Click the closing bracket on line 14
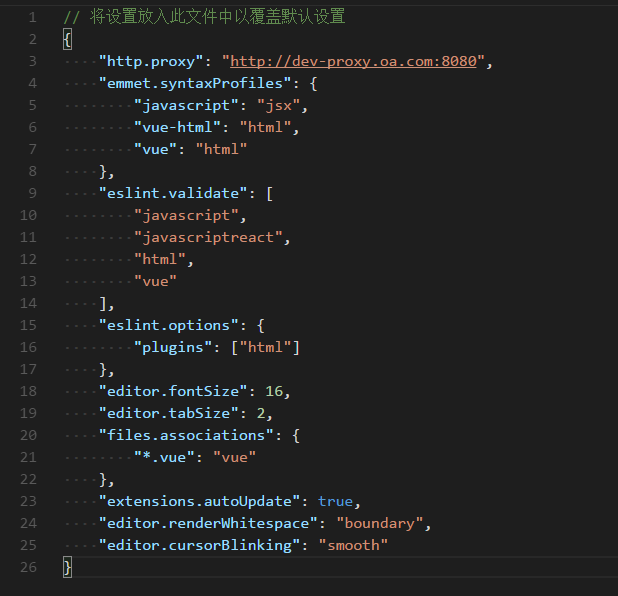Viewport: 618px width, 596px height. [x=103, y=304]
